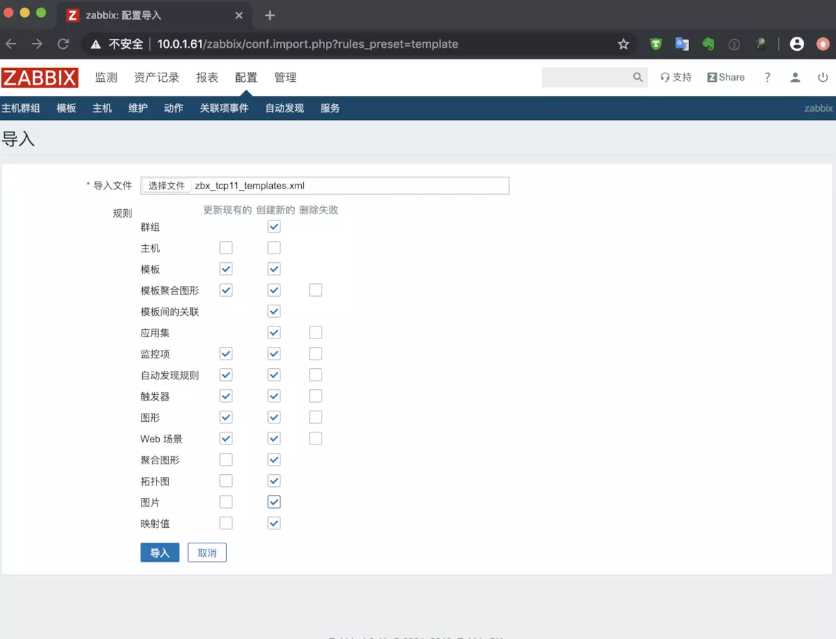Open the Zabbix Share link

click(x=726, y=77)
